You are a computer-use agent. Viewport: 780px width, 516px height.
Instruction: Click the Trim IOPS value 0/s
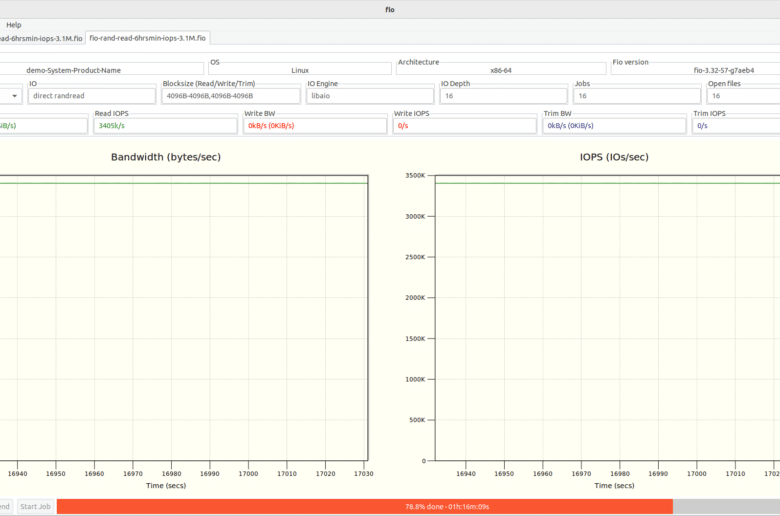pos(736,126)
